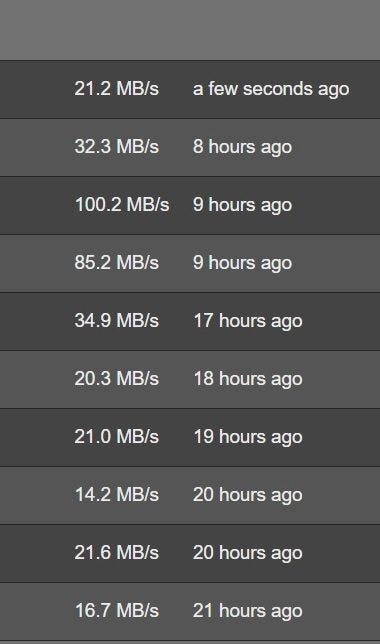Screen dimensions: 380x644
Task: Click the '21 hours ago' timestamp
Action: (248, 612)
